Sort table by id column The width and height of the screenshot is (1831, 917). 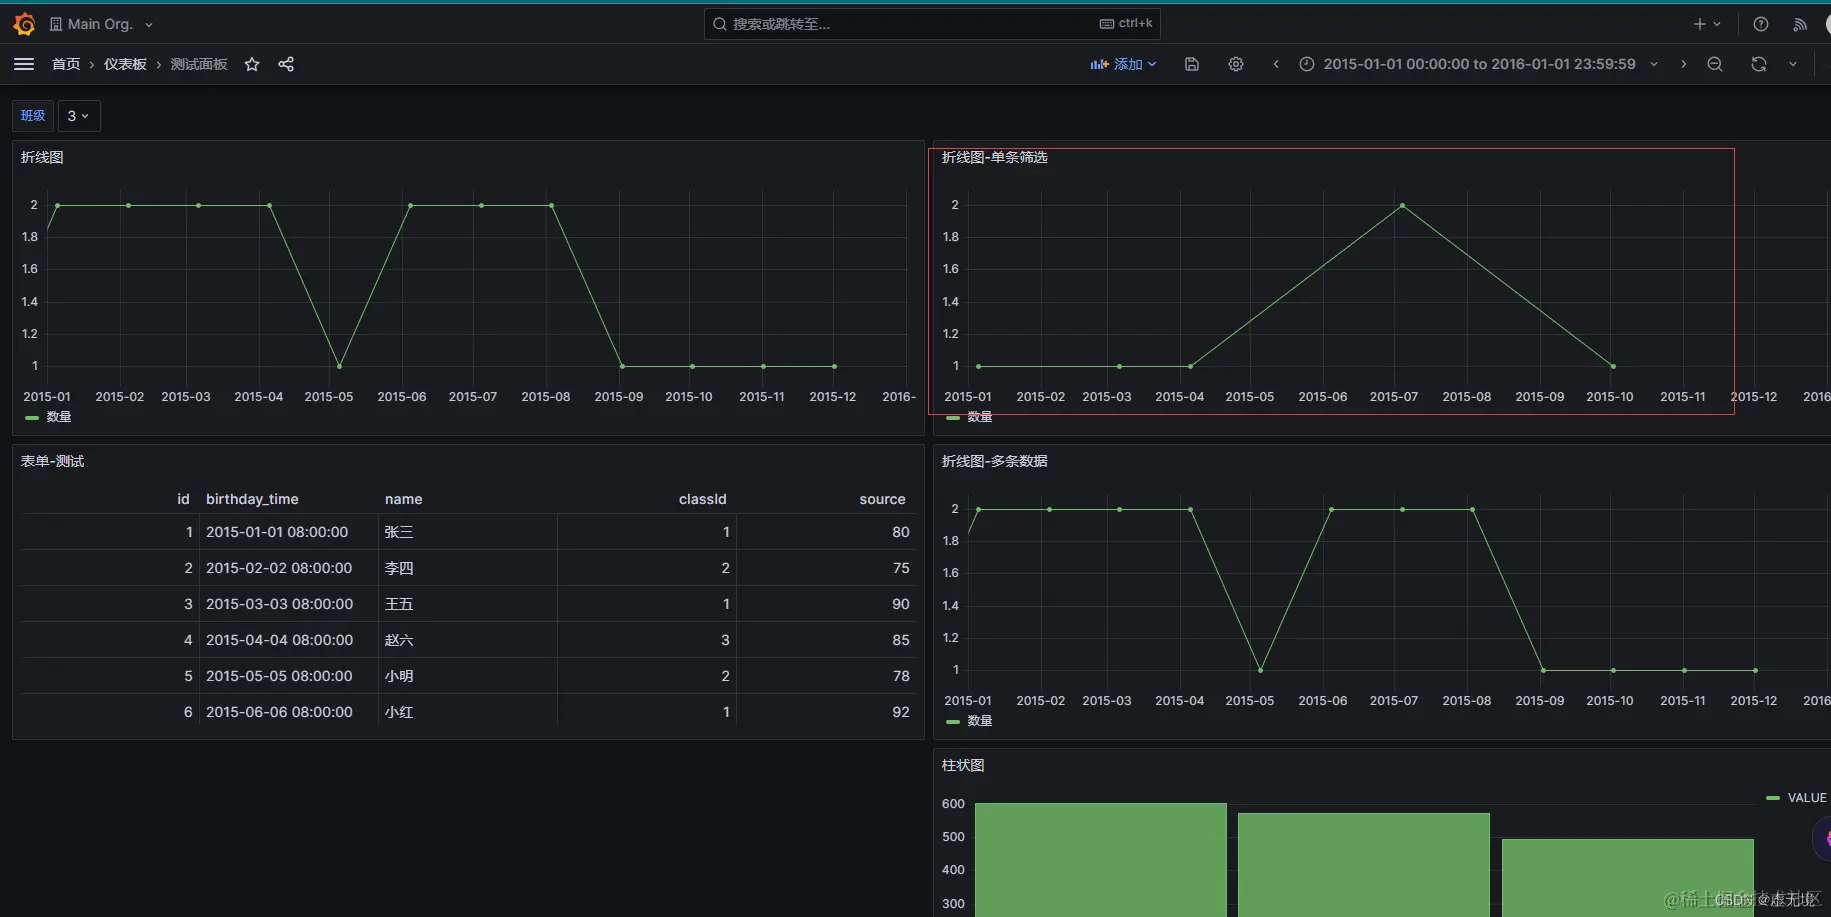tap(183, 499)
